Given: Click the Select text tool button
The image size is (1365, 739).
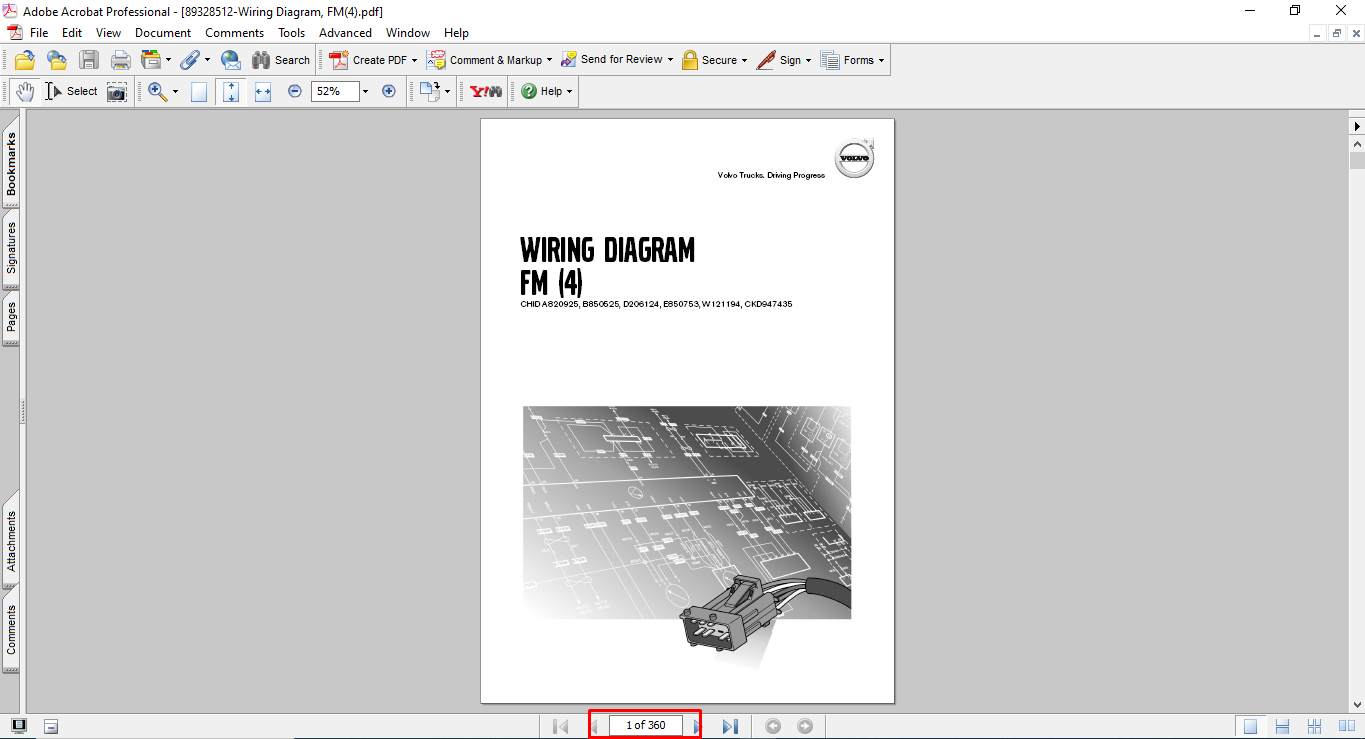Looking at the screenshot, I should (71, 91).
